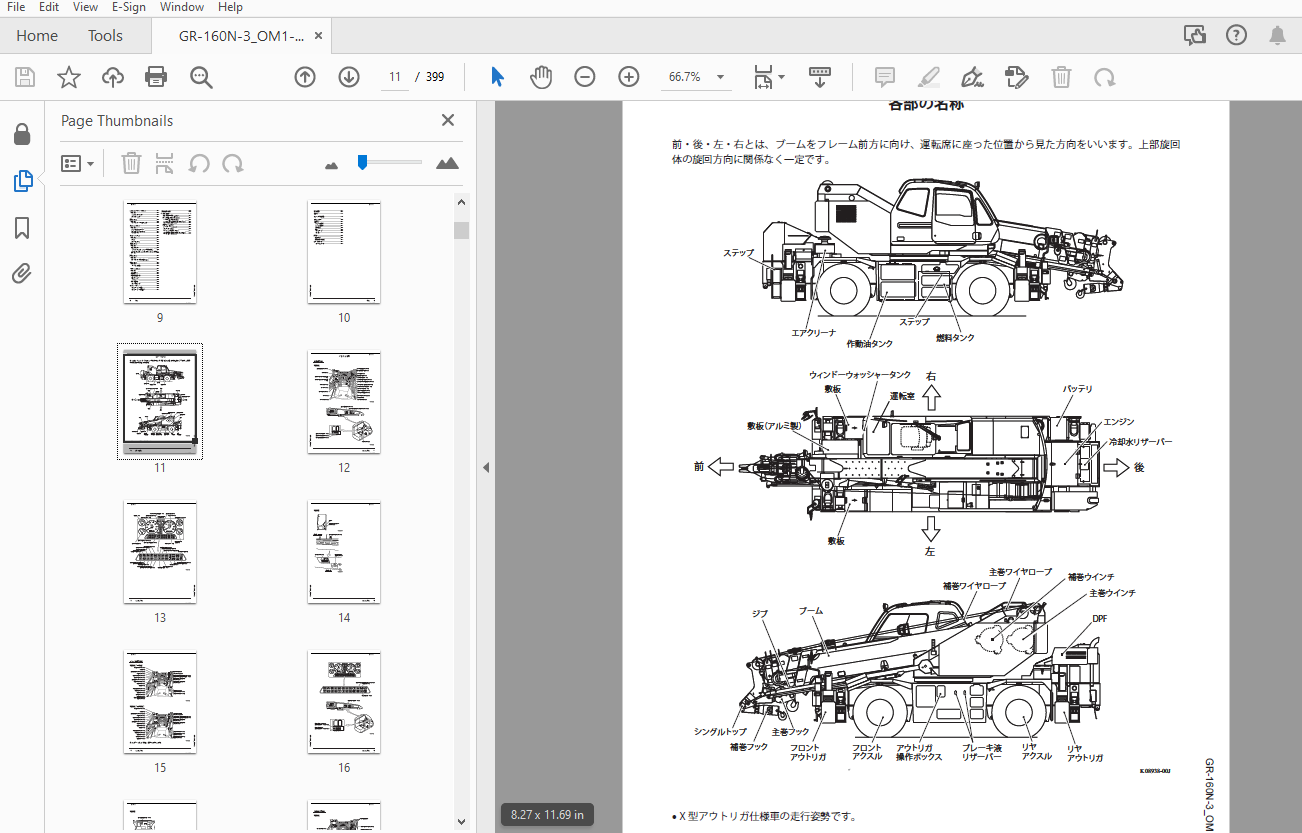Open the fit page scrolling options

tap(768, 77)
